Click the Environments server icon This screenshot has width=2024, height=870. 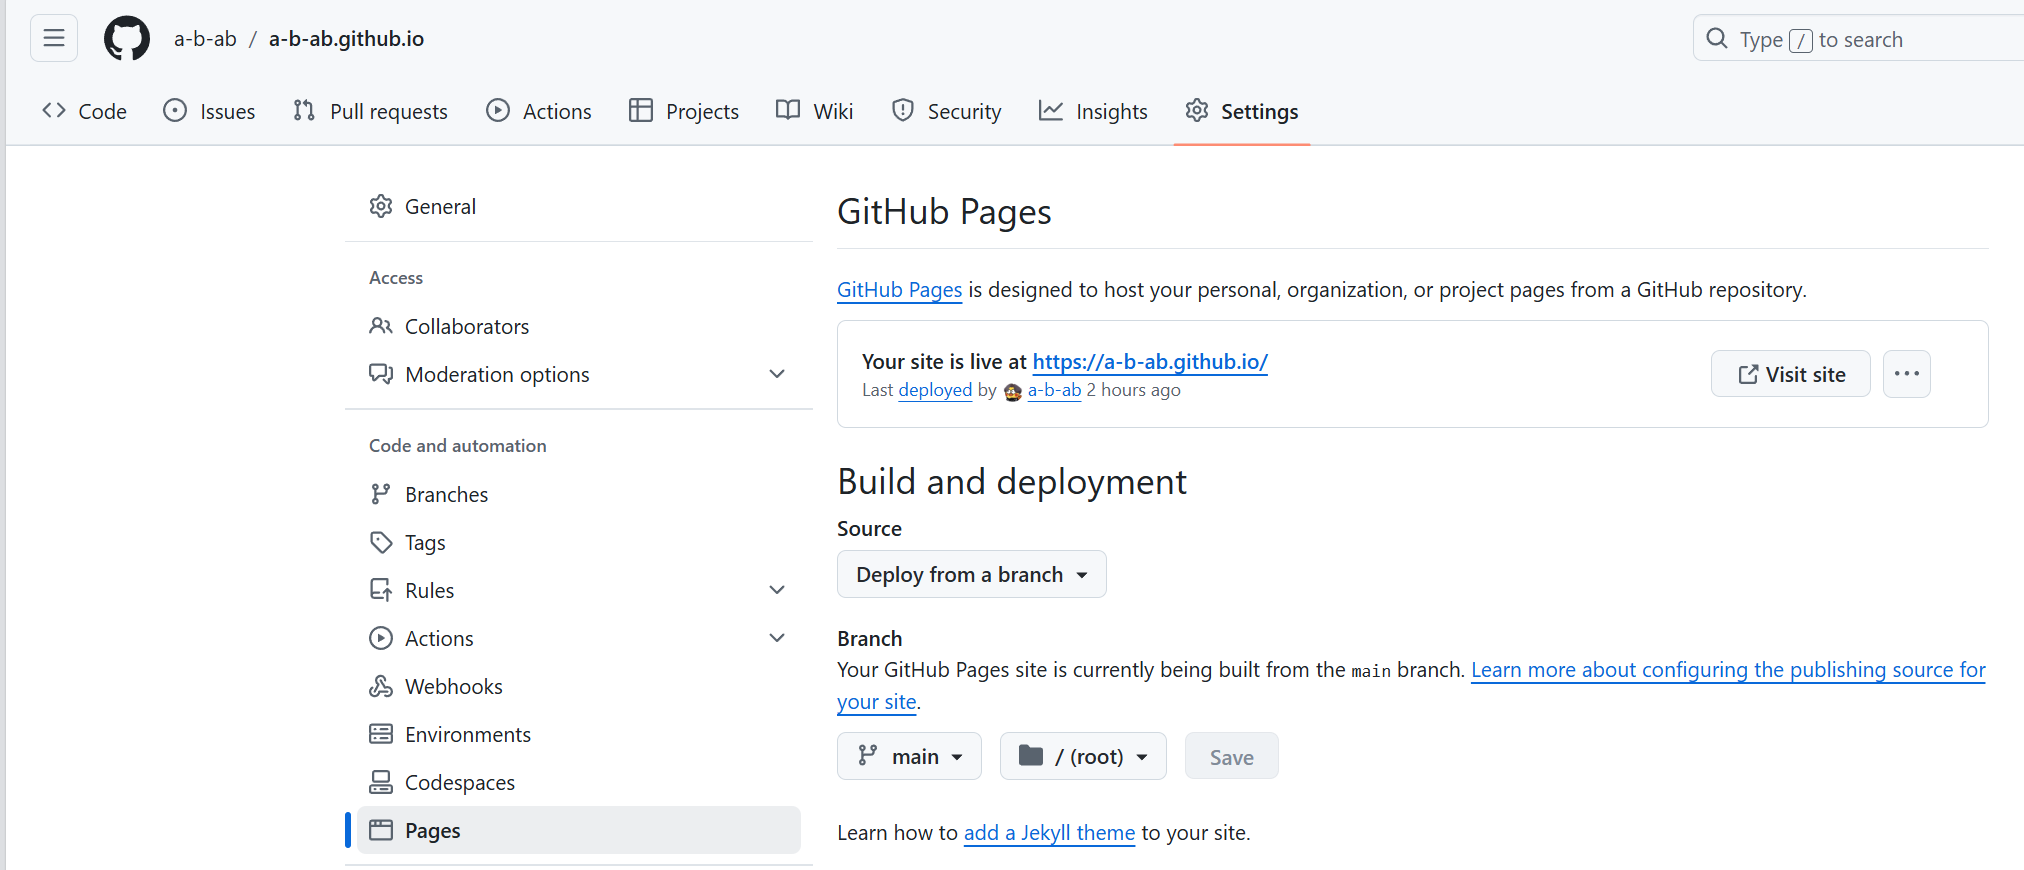(x=381, y=734)
